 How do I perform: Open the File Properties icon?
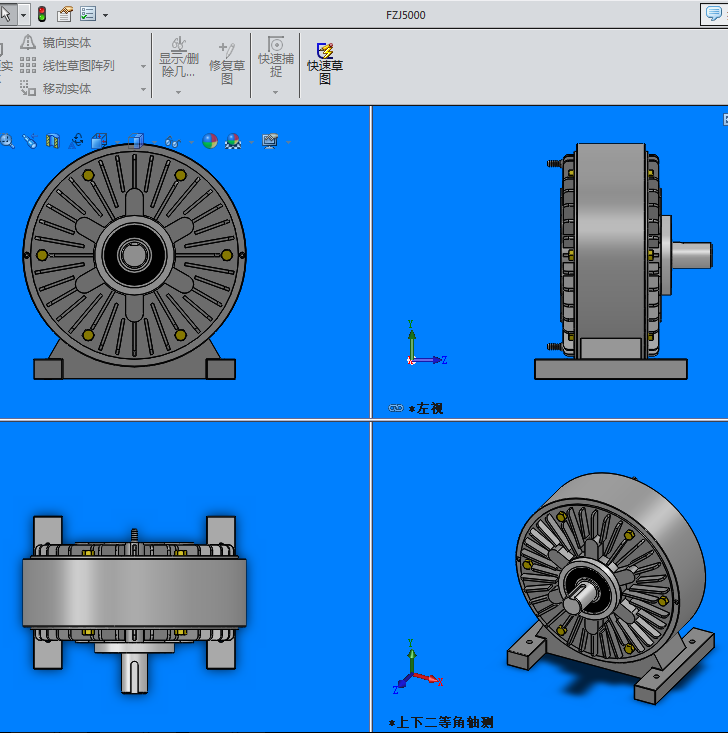pyautogui.click(x=65, y=14)
